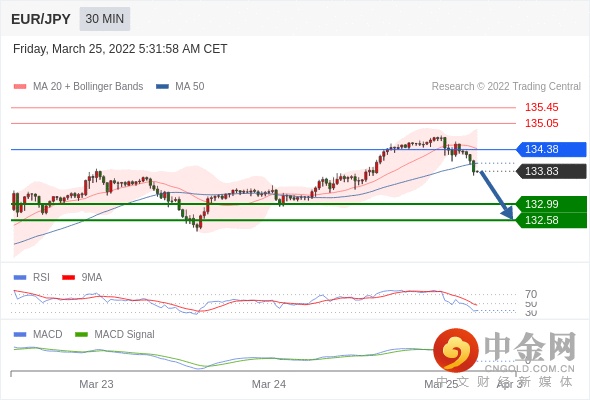Click the date 'Friday, March 25, 2022' text
590x400 pixels.
74,49
